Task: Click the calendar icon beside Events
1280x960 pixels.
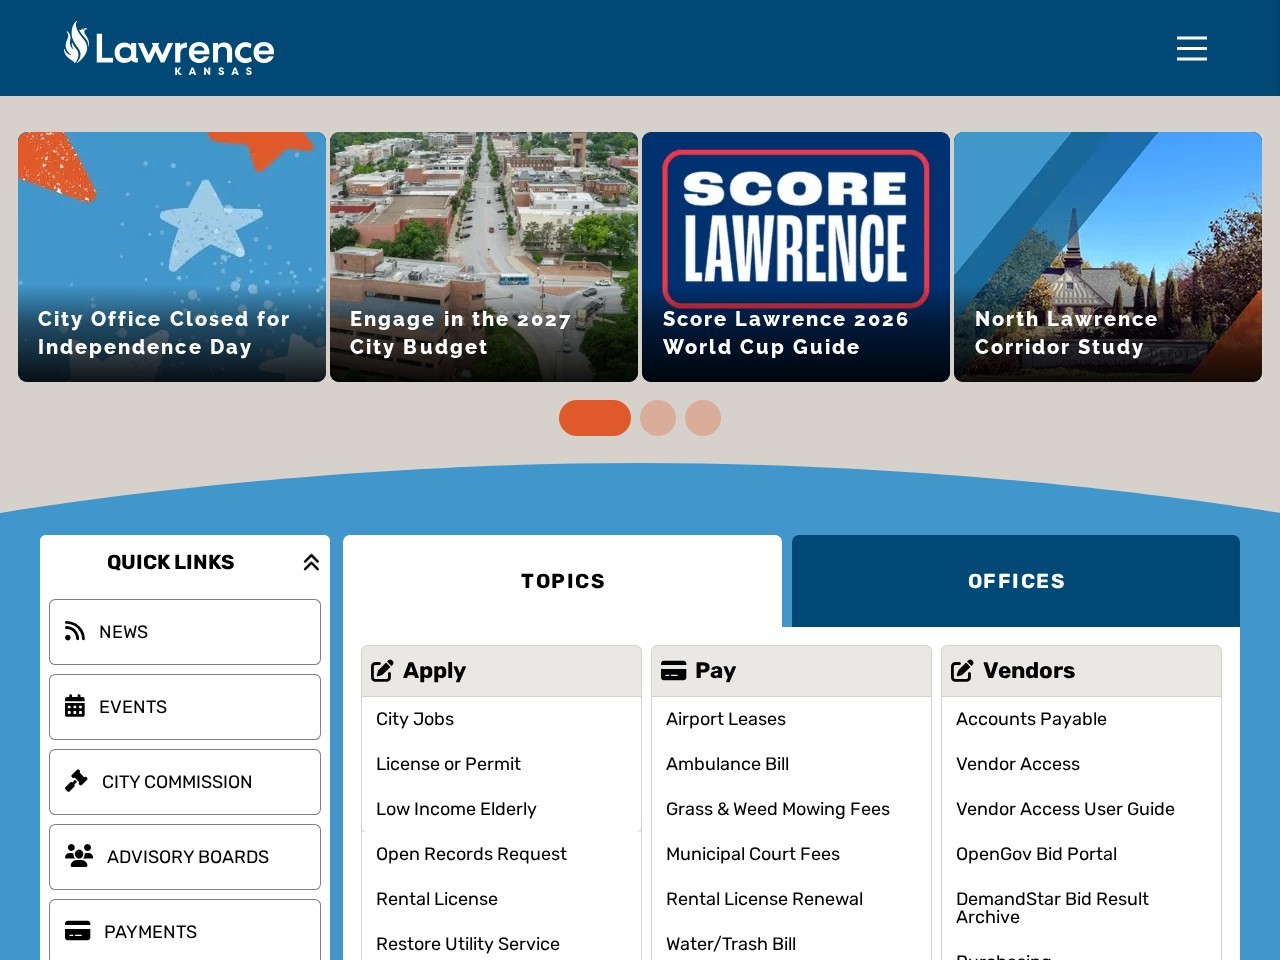Action: tap(75, 706)
